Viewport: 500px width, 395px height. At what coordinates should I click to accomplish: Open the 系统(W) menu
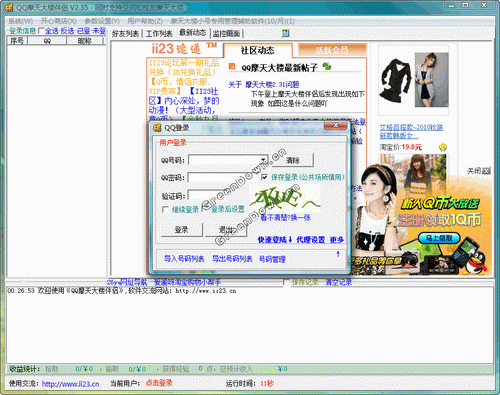click(21, 21)
